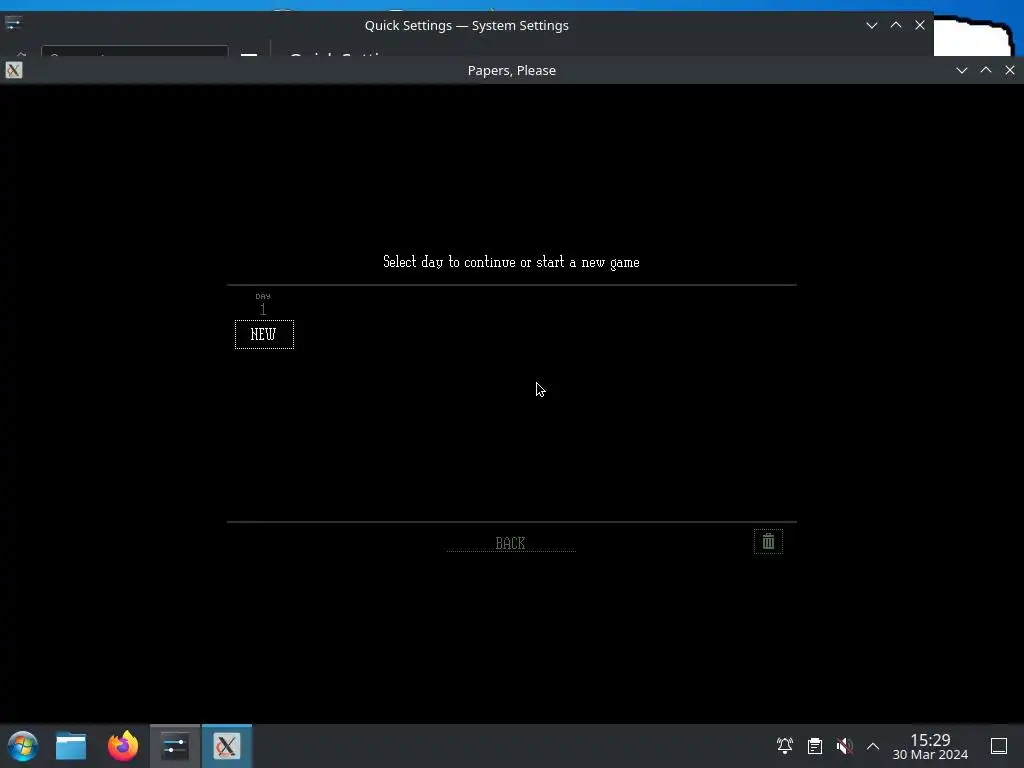Image resolution: width=1024 pixels, height=768 pixels.
Task: Minimize the Papers, Please window
Action: tap(961, 70)
